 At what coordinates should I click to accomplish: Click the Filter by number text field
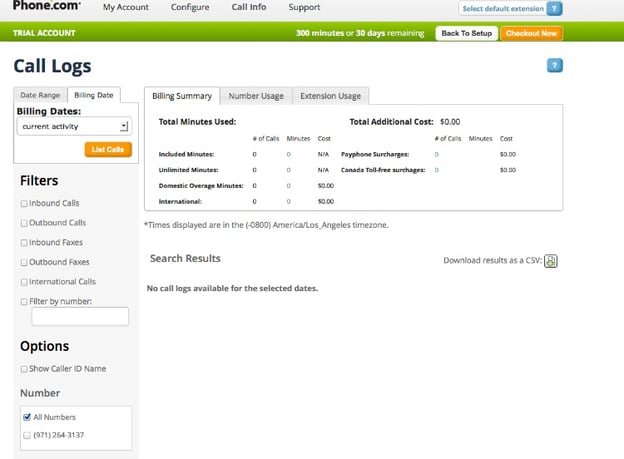(x=80, y=317)
